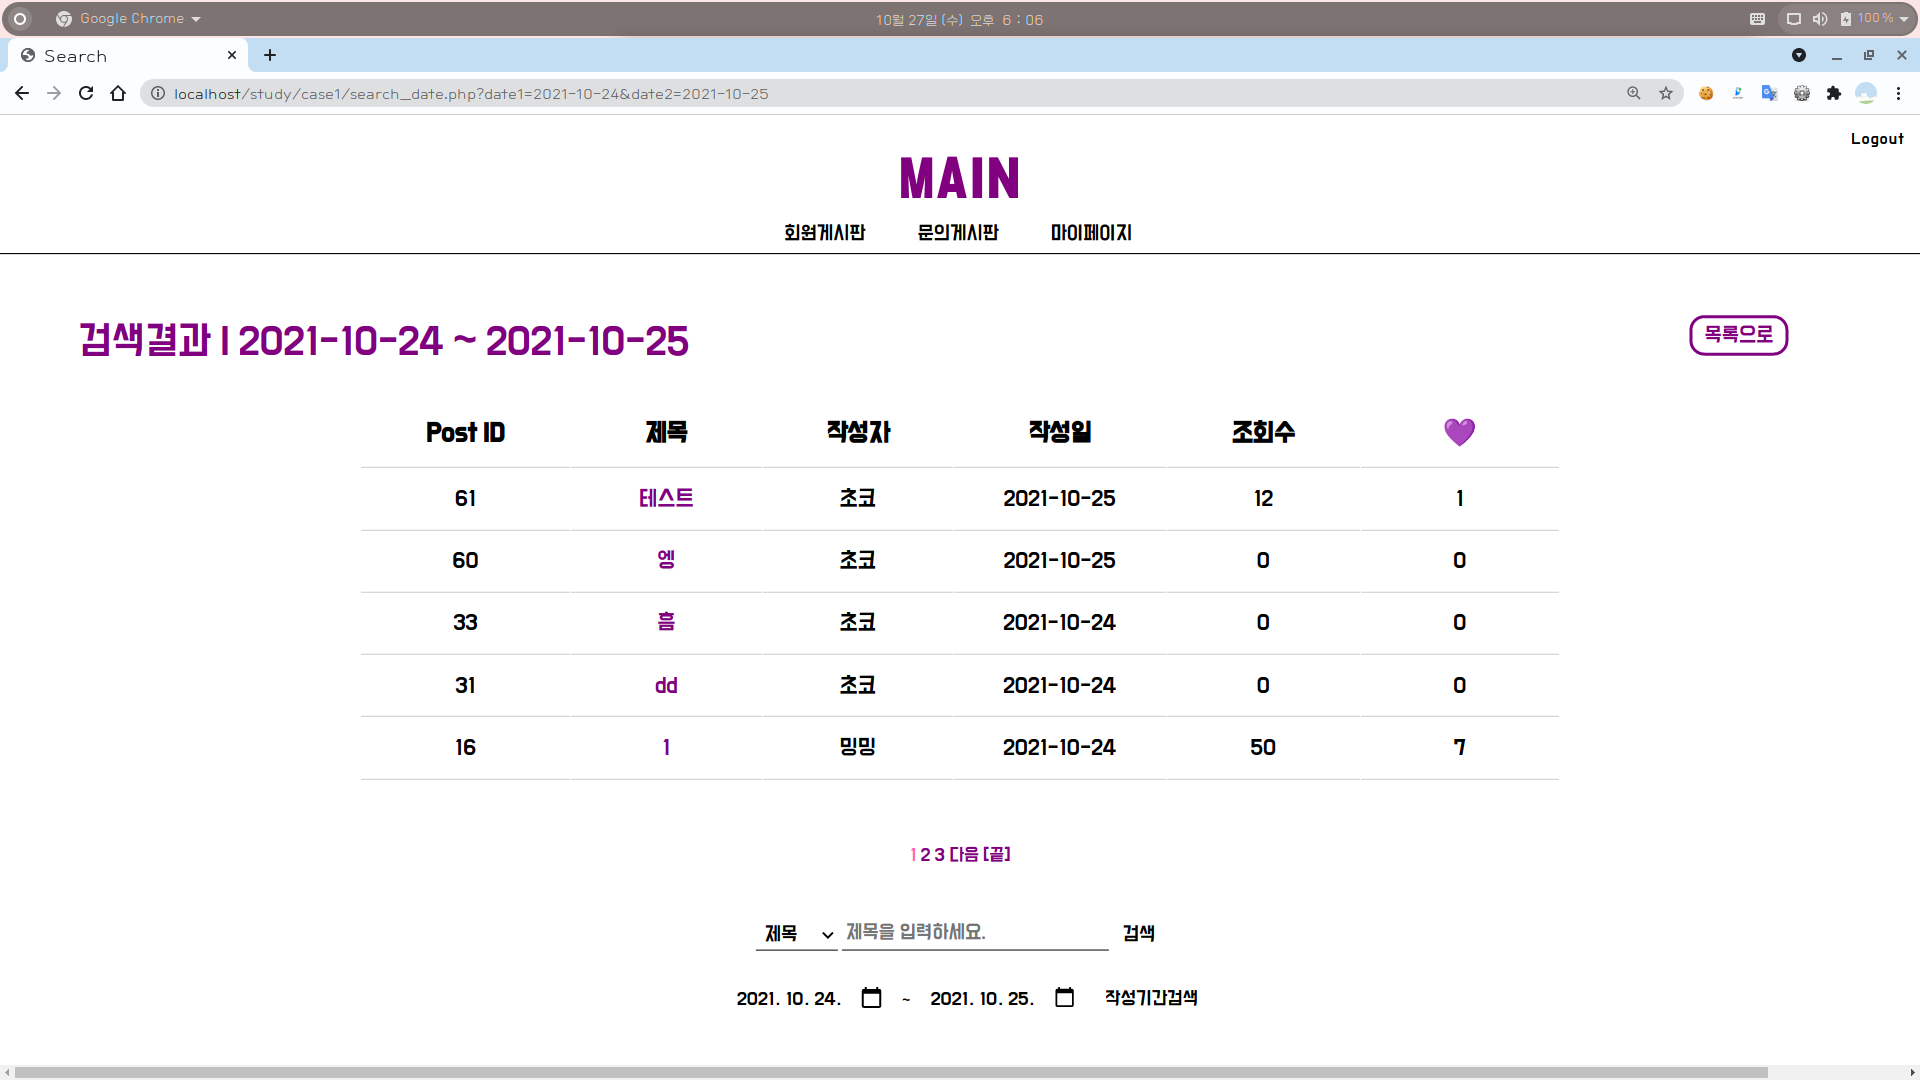Expand Google Chrome app menu in top bar
This screenshot has width=1920, height=1080.
pos(130,19)
